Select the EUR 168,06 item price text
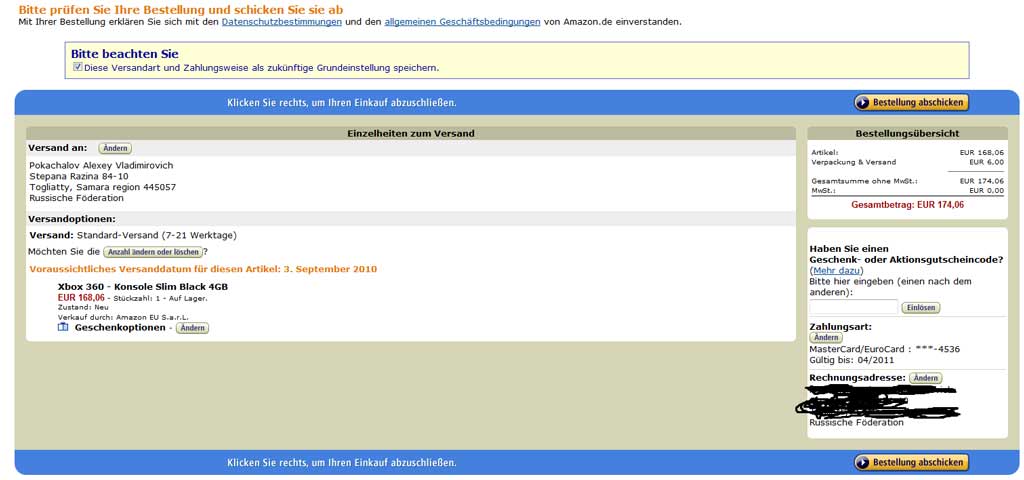1024x480 pixels. [x=81, y=298]
